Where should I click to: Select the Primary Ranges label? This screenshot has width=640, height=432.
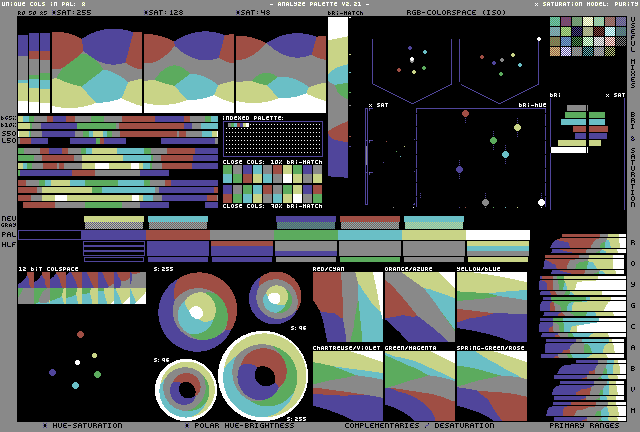(x=583, y=425)
